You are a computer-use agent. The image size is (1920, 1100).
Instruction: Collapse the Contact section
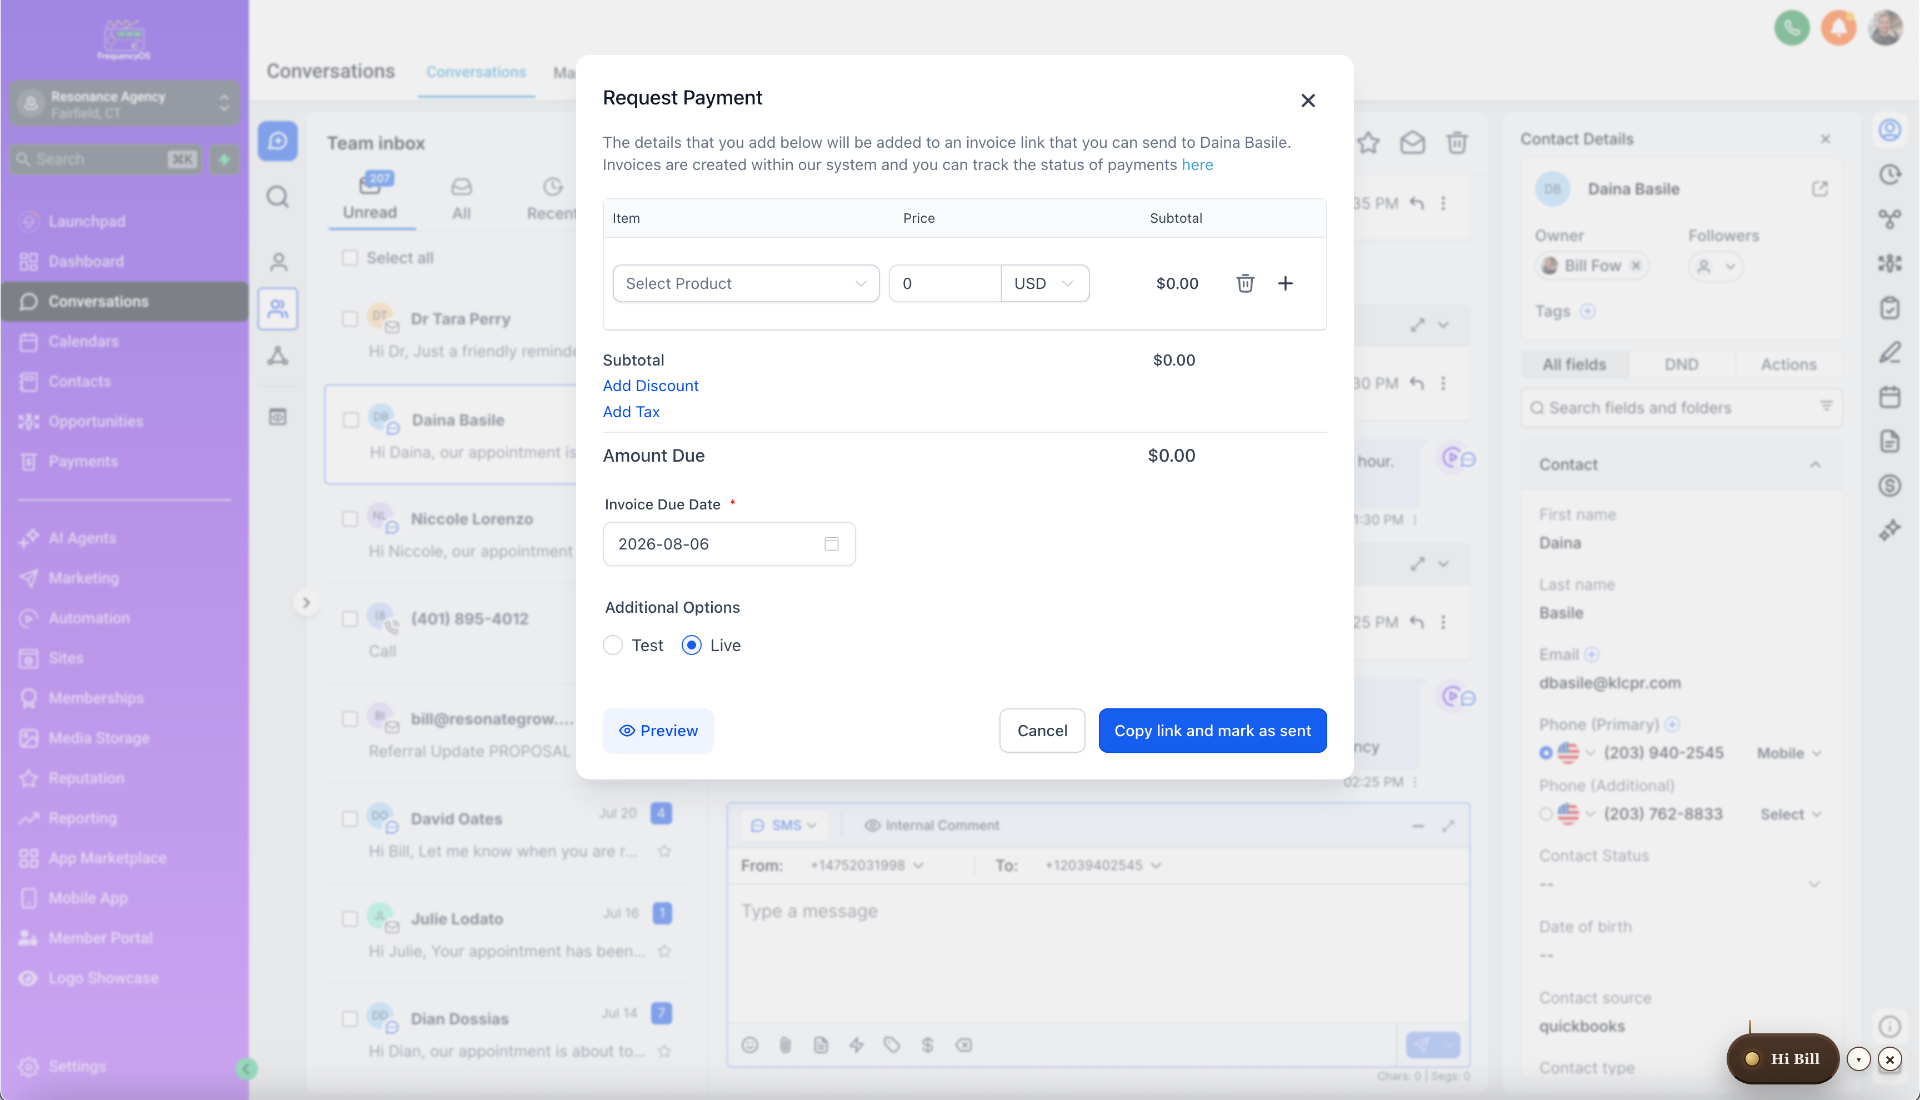point(1815,464)
